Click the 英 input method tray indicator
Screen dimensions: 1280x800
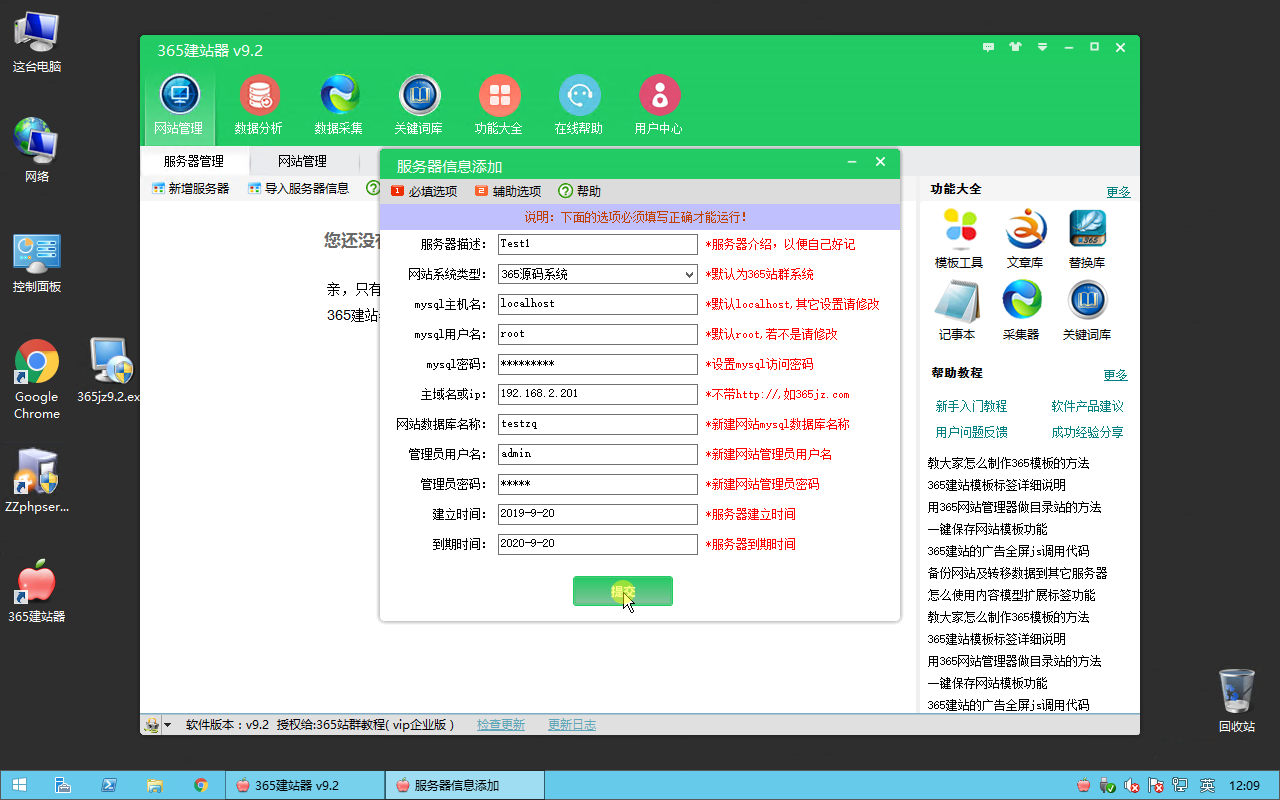(x=1207, y=785)
